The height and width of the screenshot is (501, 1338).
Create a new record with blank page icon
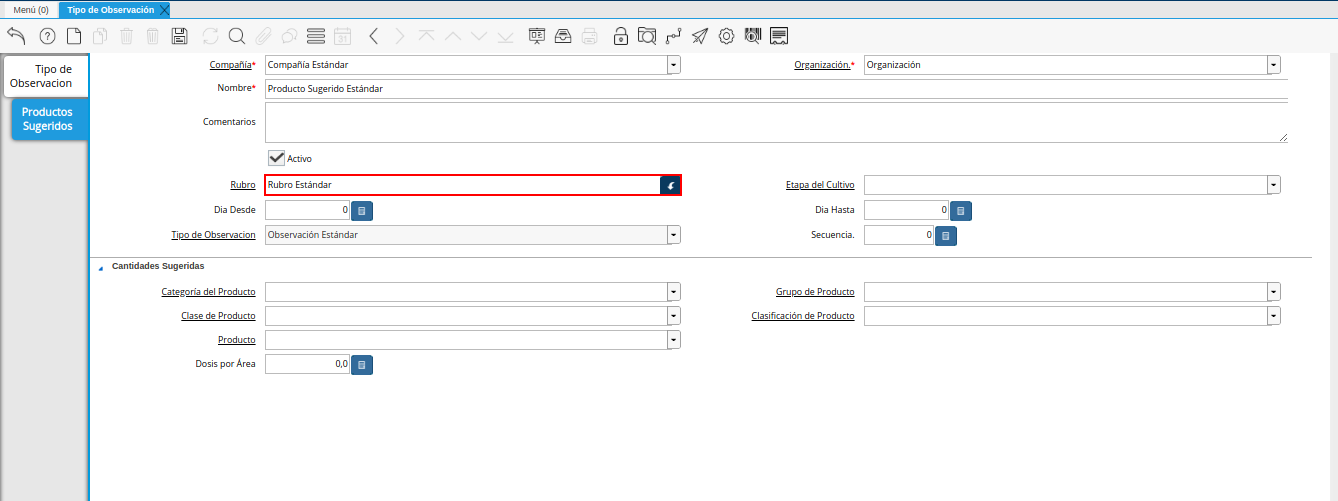(x=74, y=36)
